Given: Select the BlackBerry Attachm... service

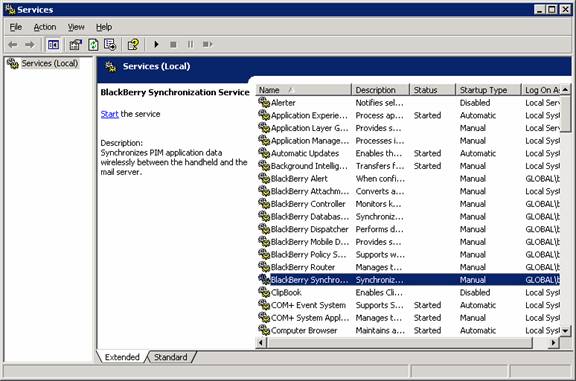Looking at the screenshot, I should click(408, 191).
